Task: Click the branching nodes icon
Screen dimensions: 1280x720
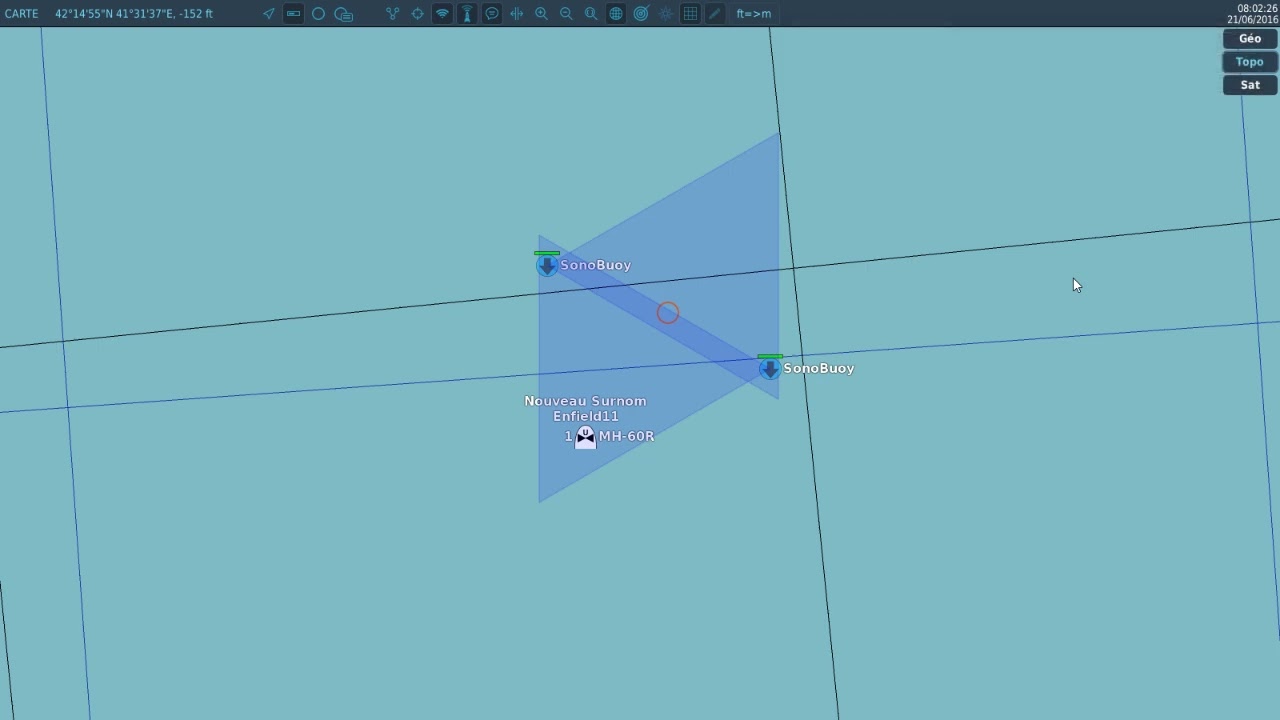Action: pyautogui.click(x=392, y=14)
